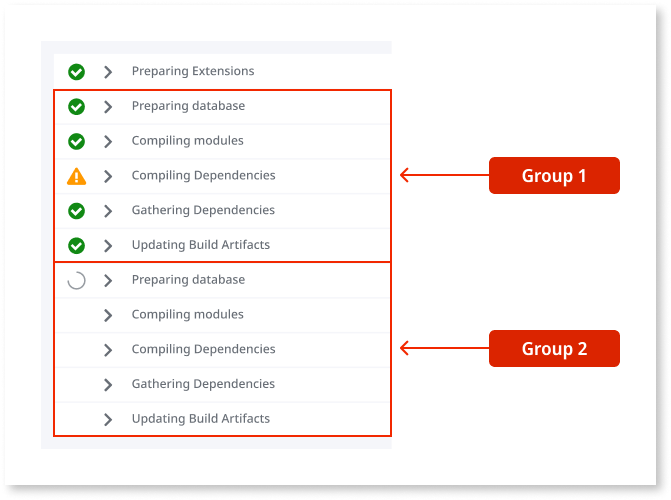Click the loading spinner beside Group 2 Preparing database
The width and height of the screenshot is (671, 500).
pos(76,281)
